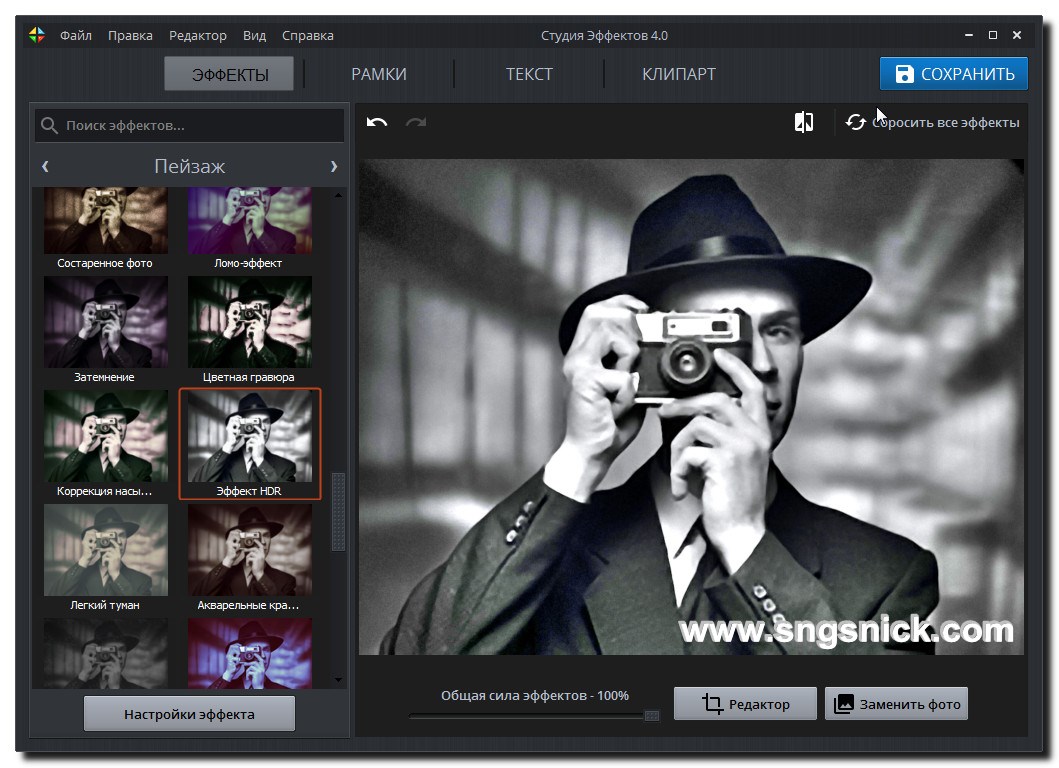Click the Заменить фото button
Image resolution: width=1059 pixels, height=768 pixels.
(x=896, y=704)
